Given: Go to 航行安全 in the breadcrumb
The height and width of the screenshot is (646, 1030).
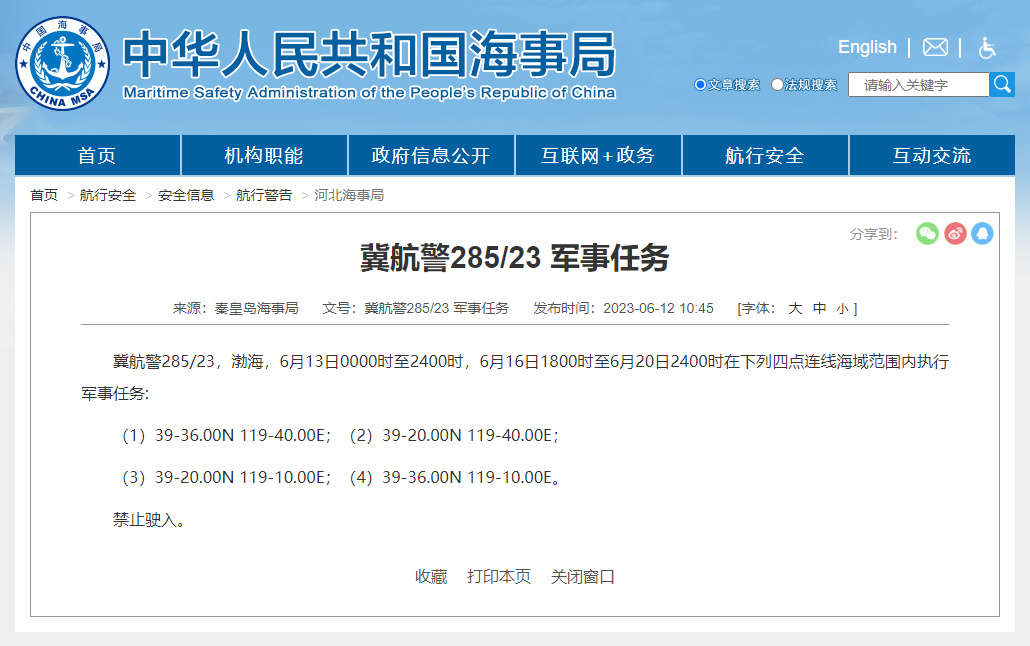Looking at the screenshot, I should tap(108, 195).
